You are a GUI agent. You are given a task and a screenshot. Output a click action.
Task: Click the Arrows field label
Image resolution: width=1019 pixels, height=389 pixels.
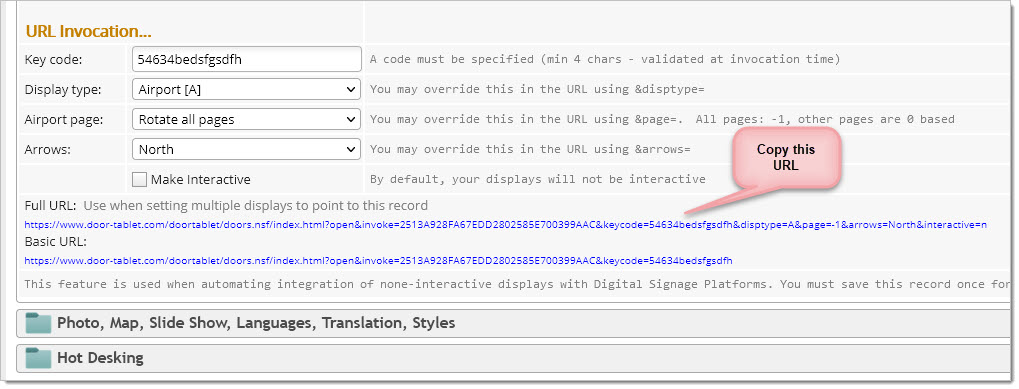(x=47, y=149)
